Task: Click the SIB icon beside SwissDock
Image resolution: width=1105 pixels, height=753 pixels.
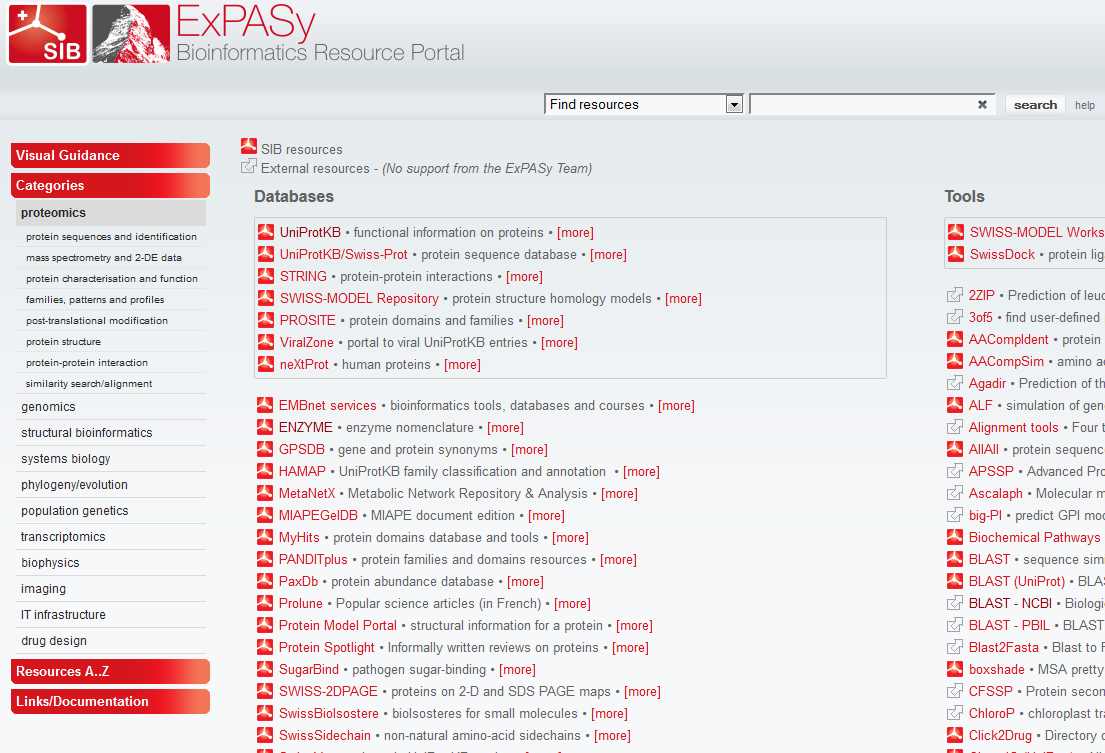Action: click(956, 254)
